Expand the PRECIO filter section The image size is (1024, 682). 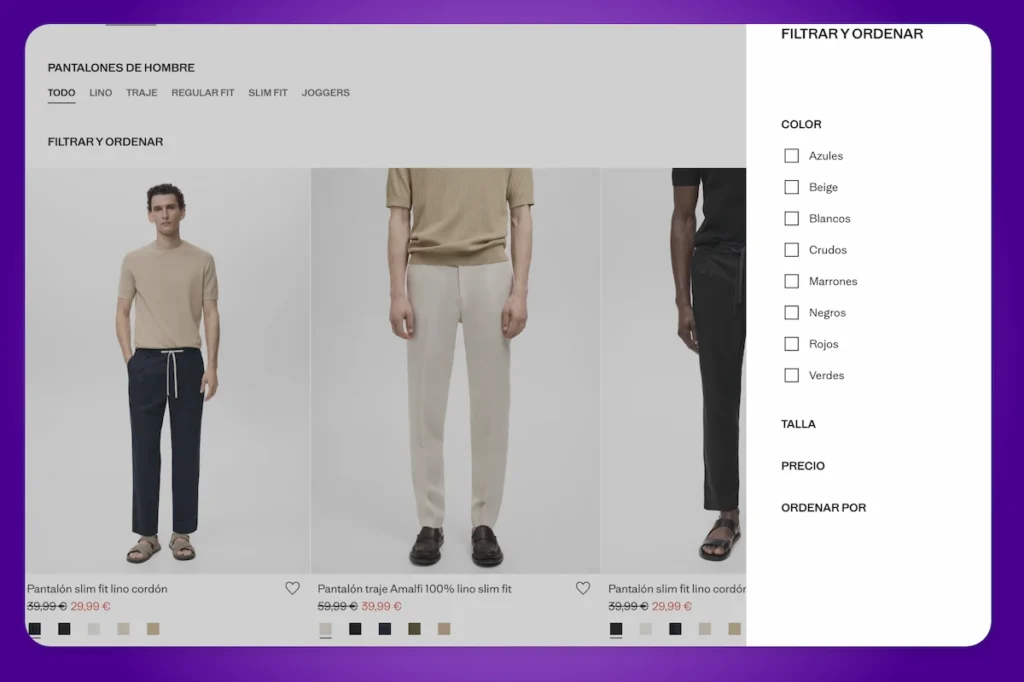click(802, 466)
